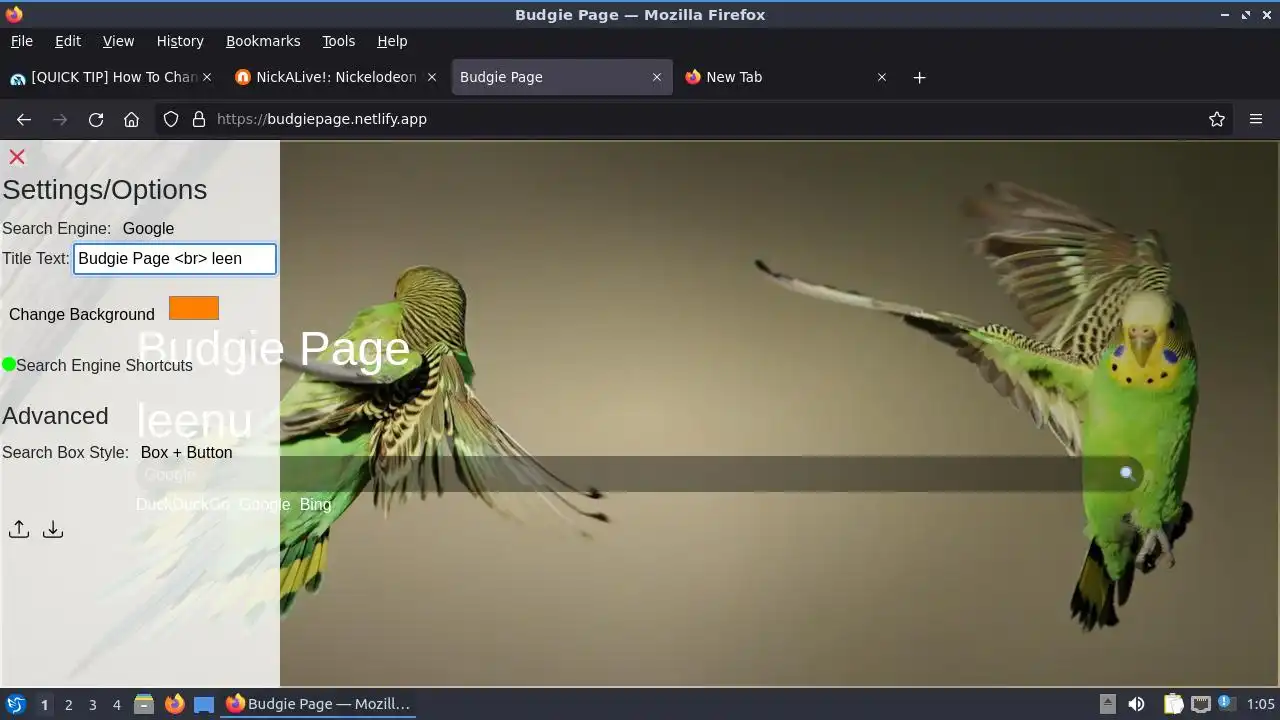Click the download settings icon
The width and height of the screenshot is (1280, 720).
(53, 529)
